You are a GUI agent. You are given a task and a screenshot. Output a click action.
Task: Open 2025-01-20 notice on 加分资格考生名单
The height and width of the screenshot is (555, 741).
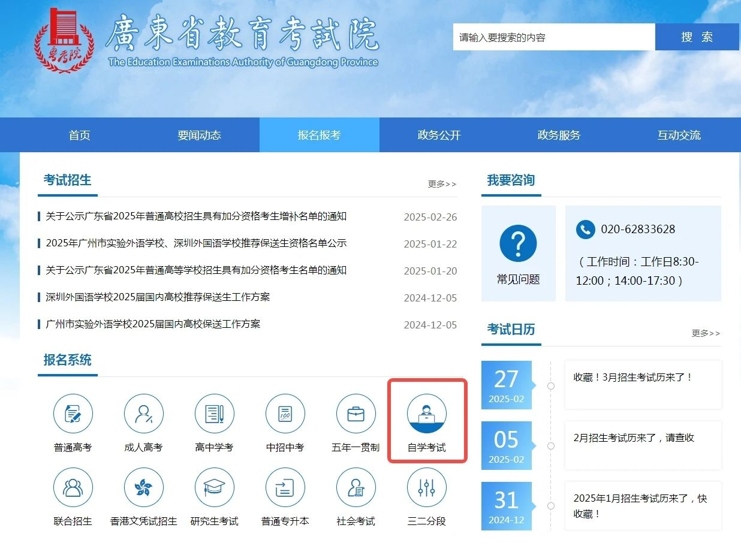(196, 270)
